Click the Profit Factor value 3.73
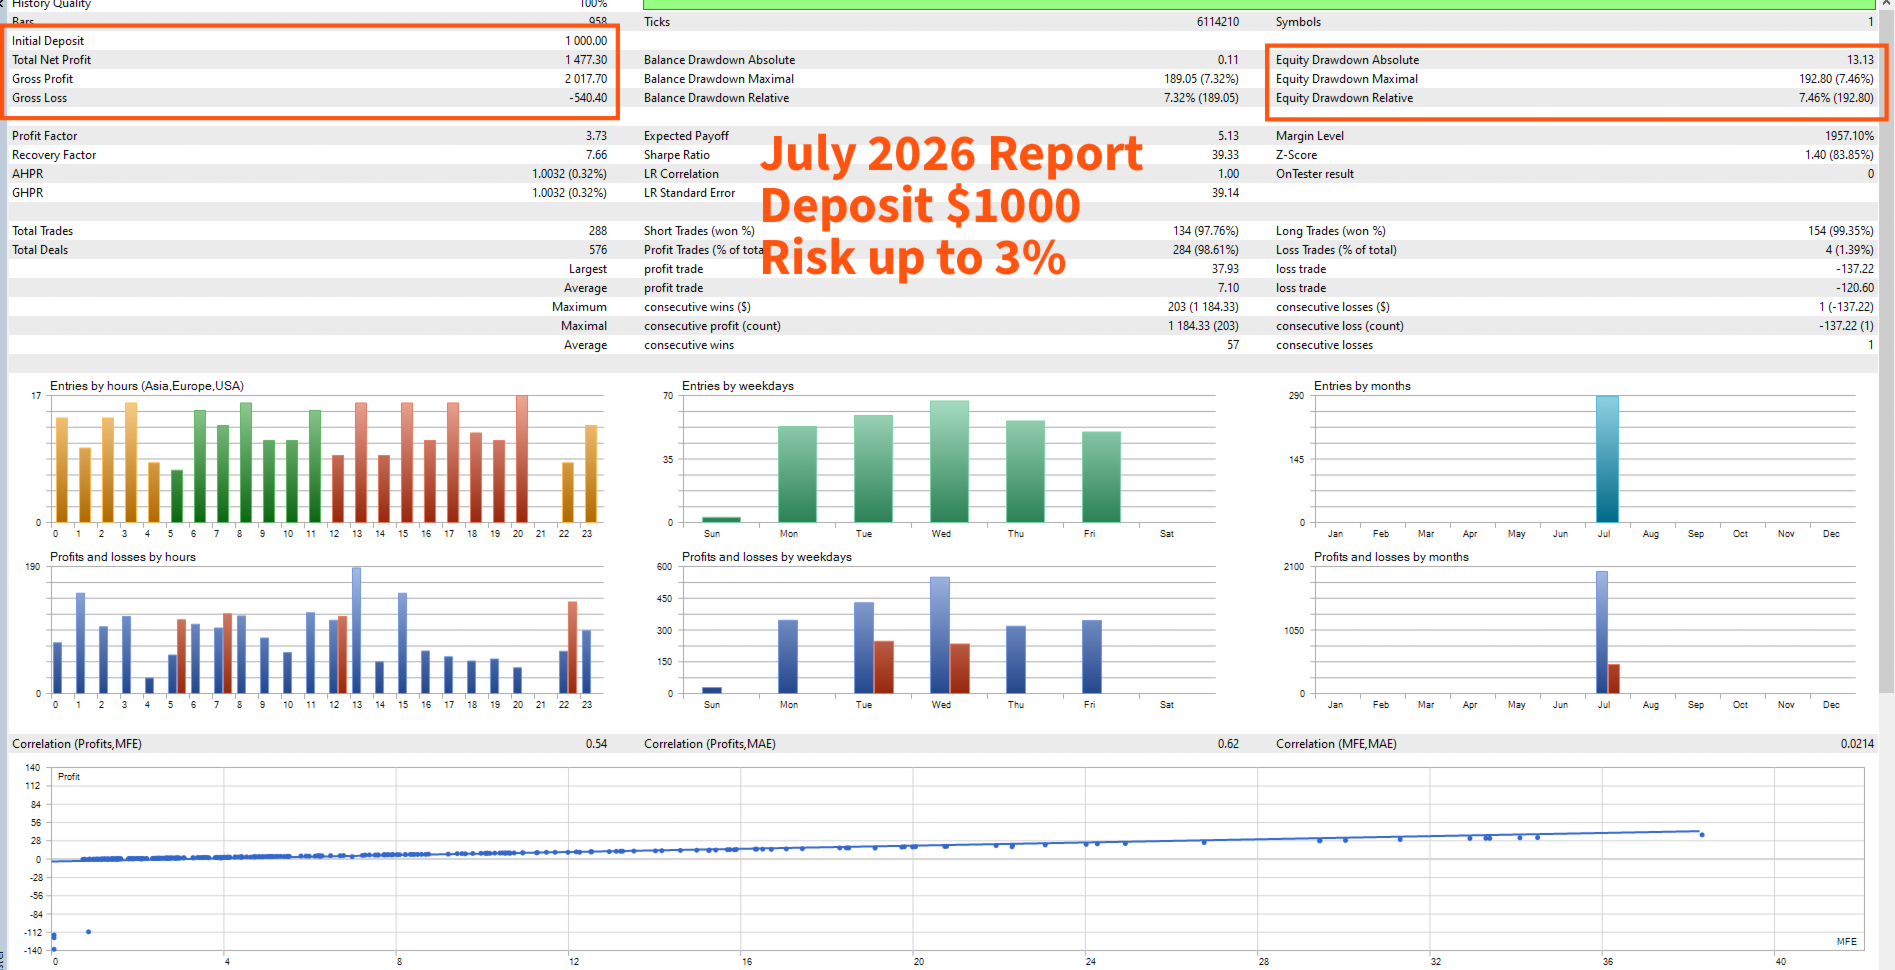 point(596,136)
